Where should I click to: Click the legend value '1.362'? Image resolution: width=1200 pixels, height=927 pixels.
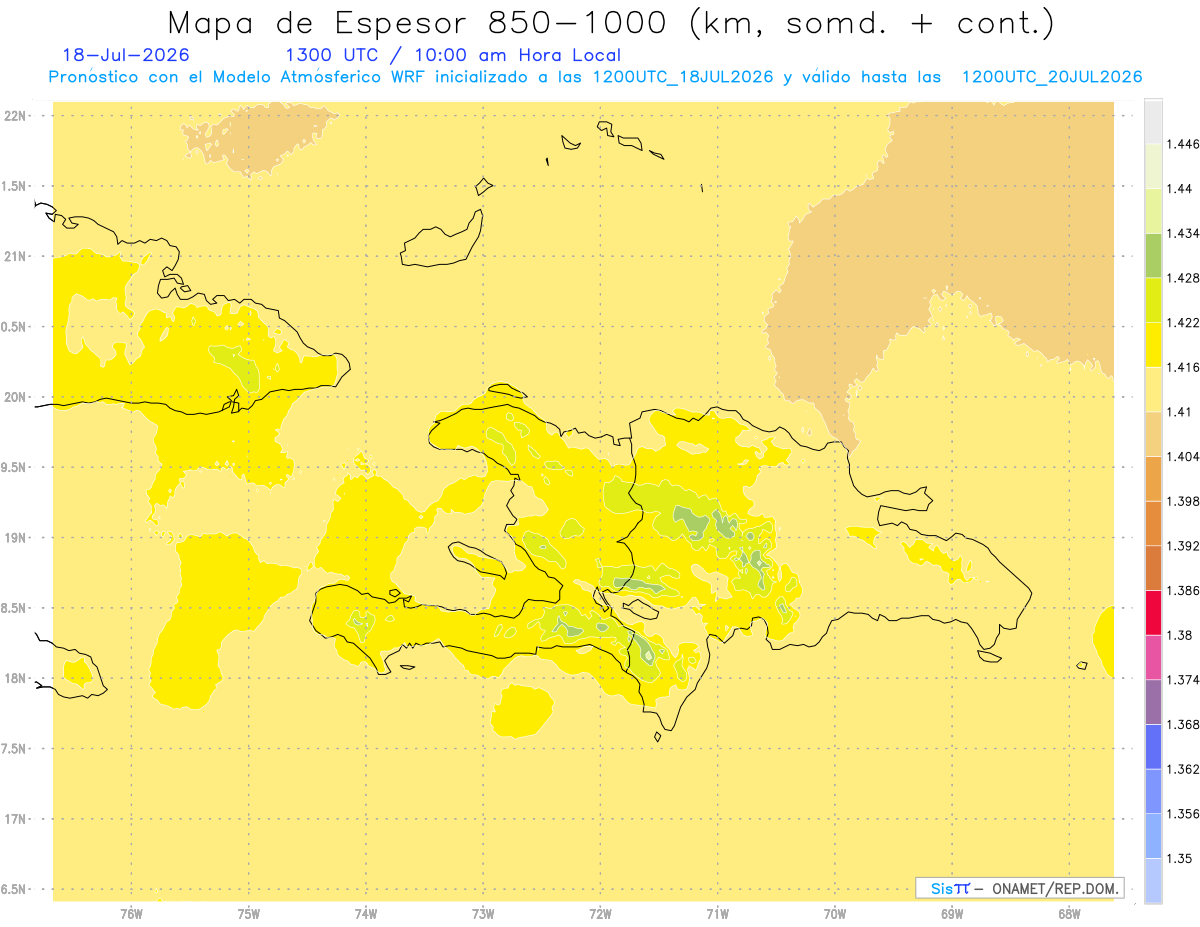point(1183,769)
